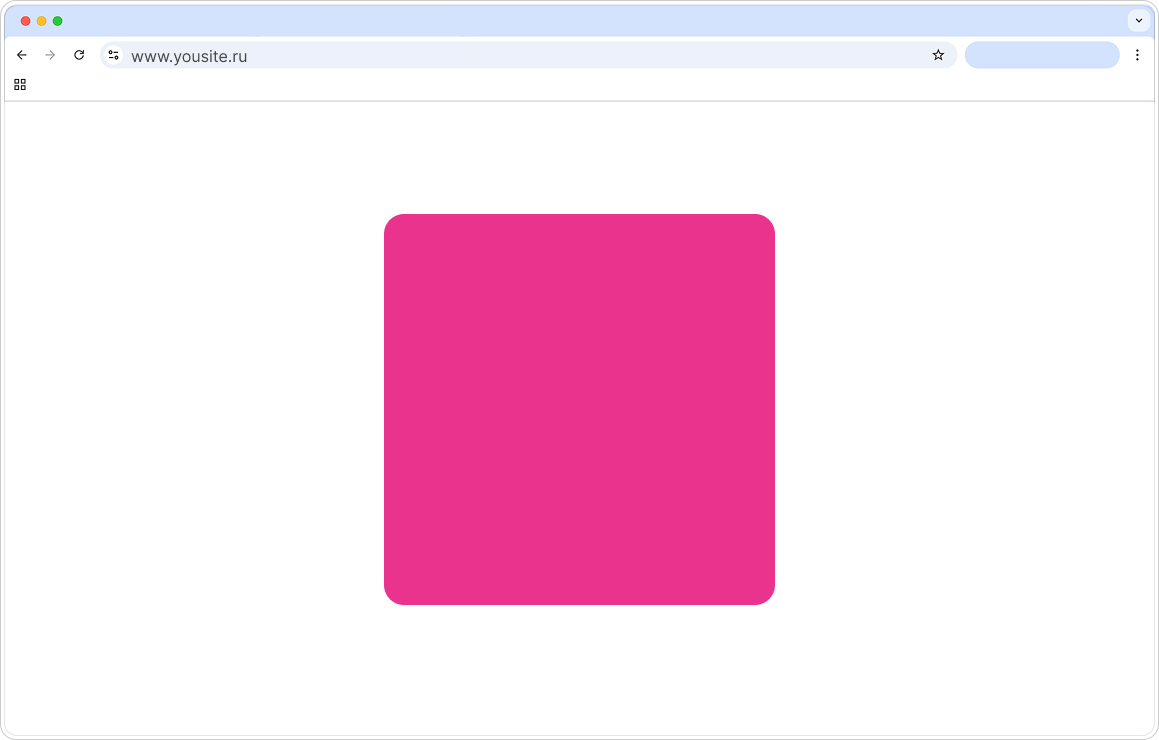Click the www.yousite.ru address text

(189, 56)
